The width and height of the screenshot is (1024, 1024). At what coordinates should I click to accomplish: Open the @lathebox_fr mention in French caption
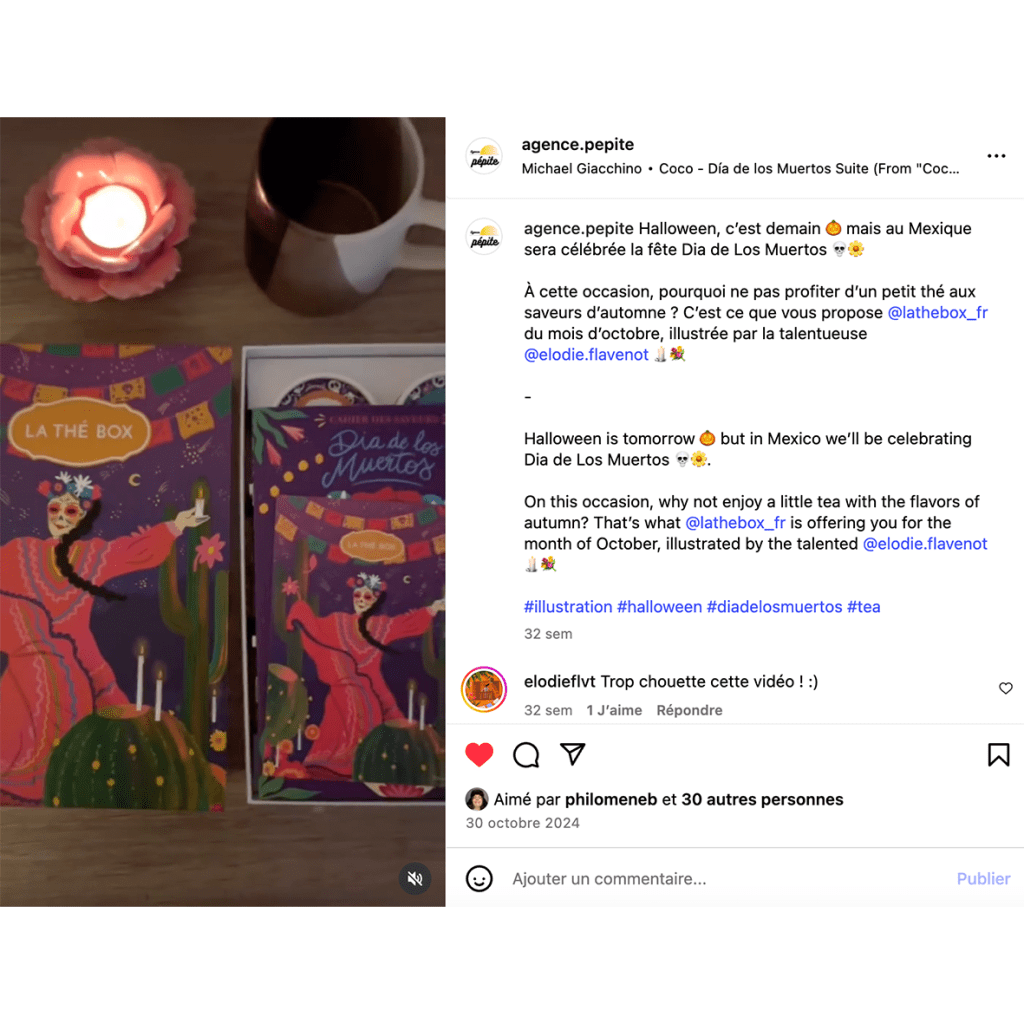click(937, 312)
